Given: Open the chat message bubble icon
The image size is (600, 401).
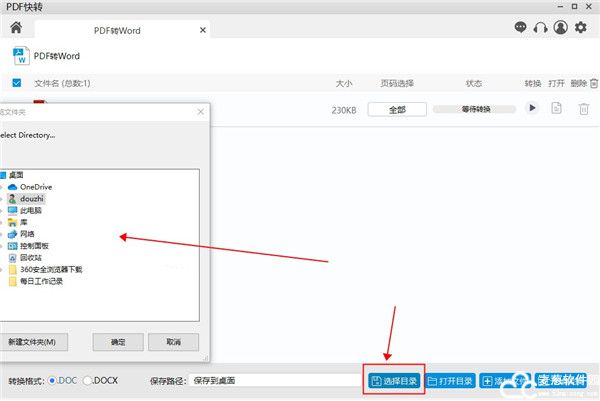Looking at the screenshot, I should point(520,27).
